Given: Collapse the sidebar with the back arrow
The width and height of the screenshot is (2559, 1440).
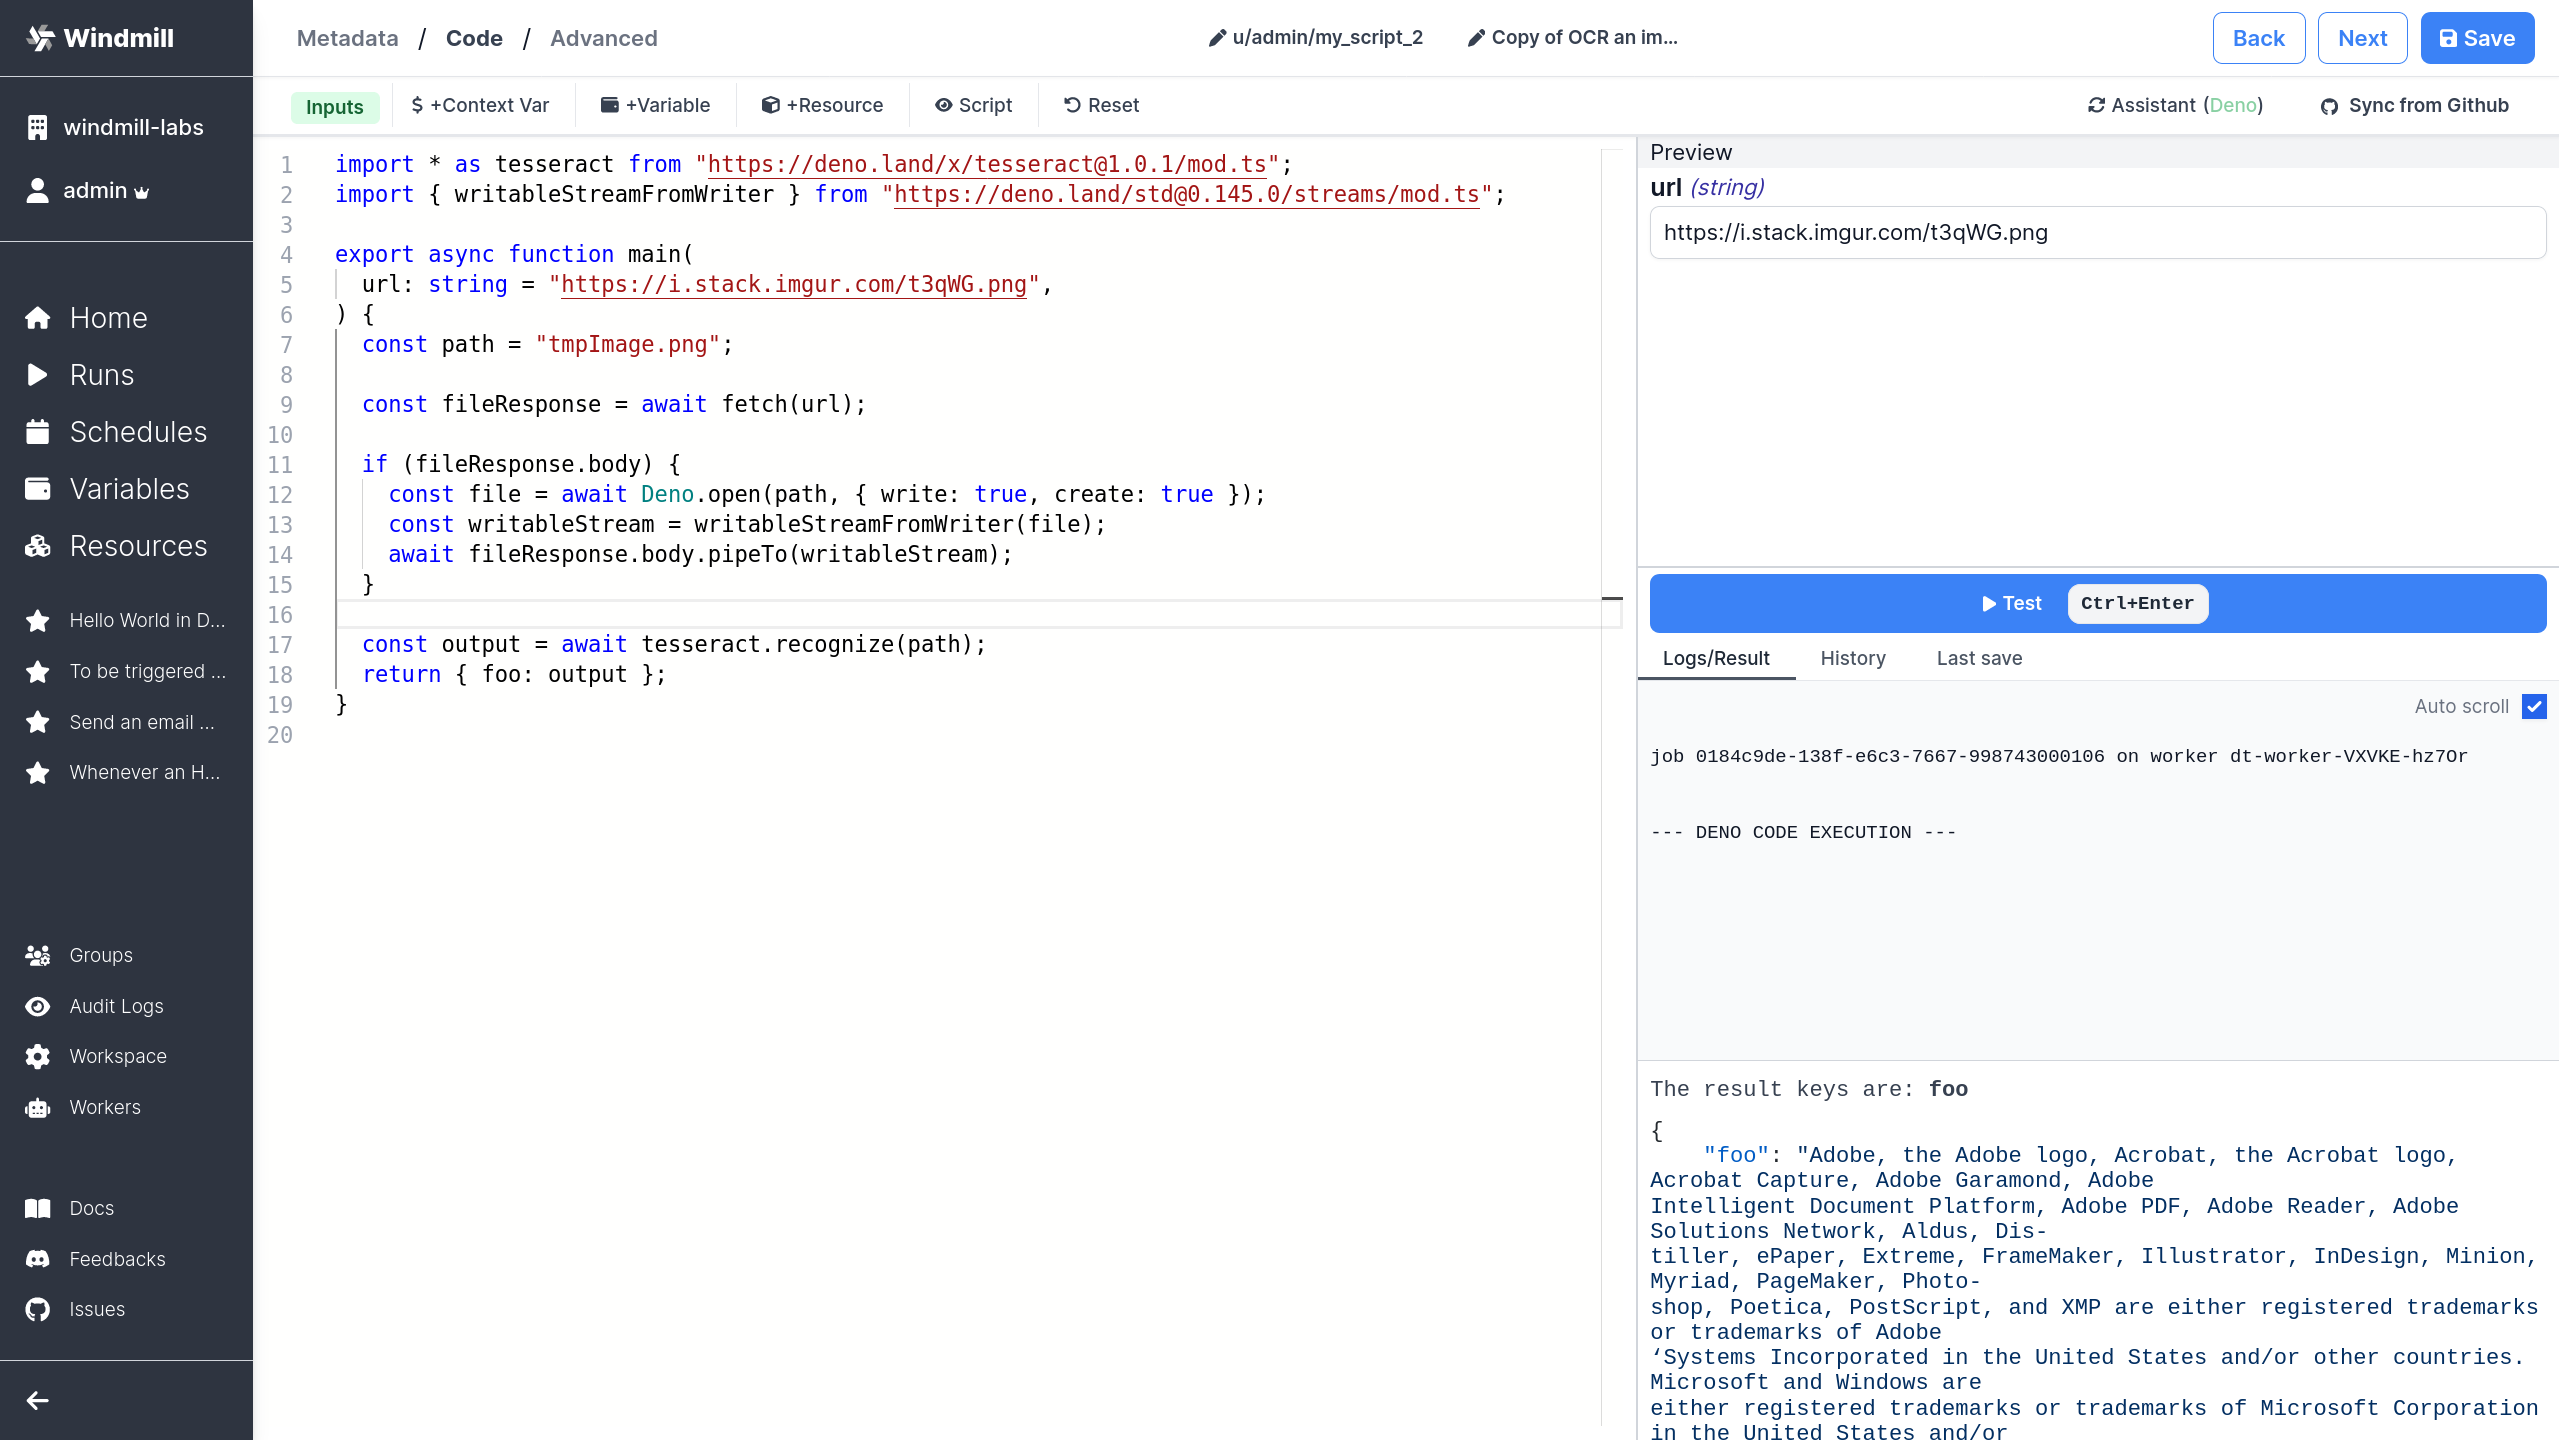Looking at the screenshot, I should pos(38,1400).
